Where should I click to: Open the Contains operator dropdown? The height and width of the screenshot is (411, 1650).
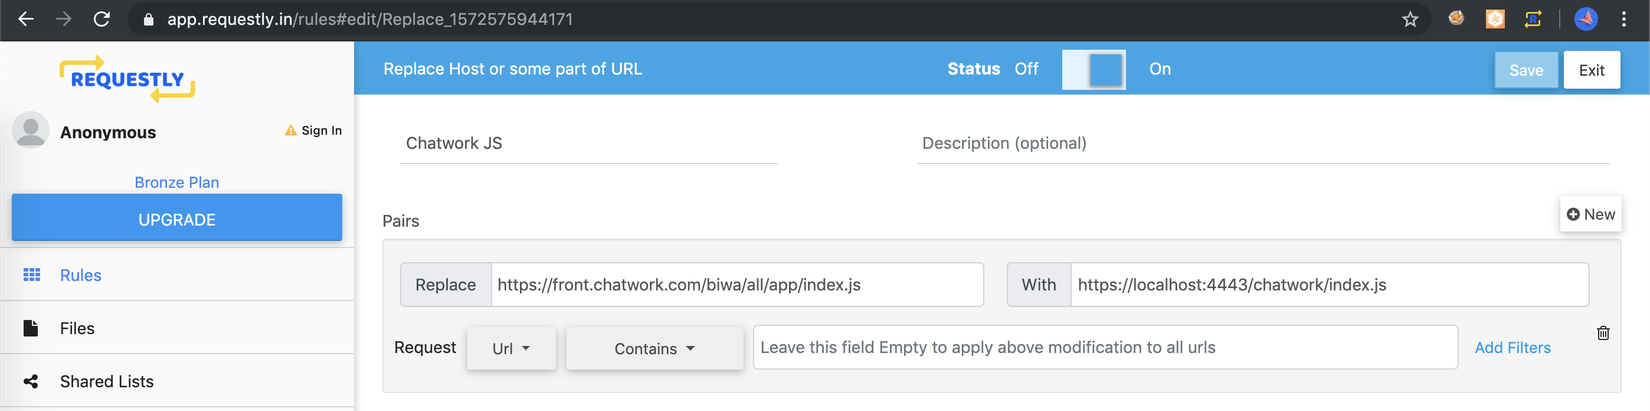(654, 348)
